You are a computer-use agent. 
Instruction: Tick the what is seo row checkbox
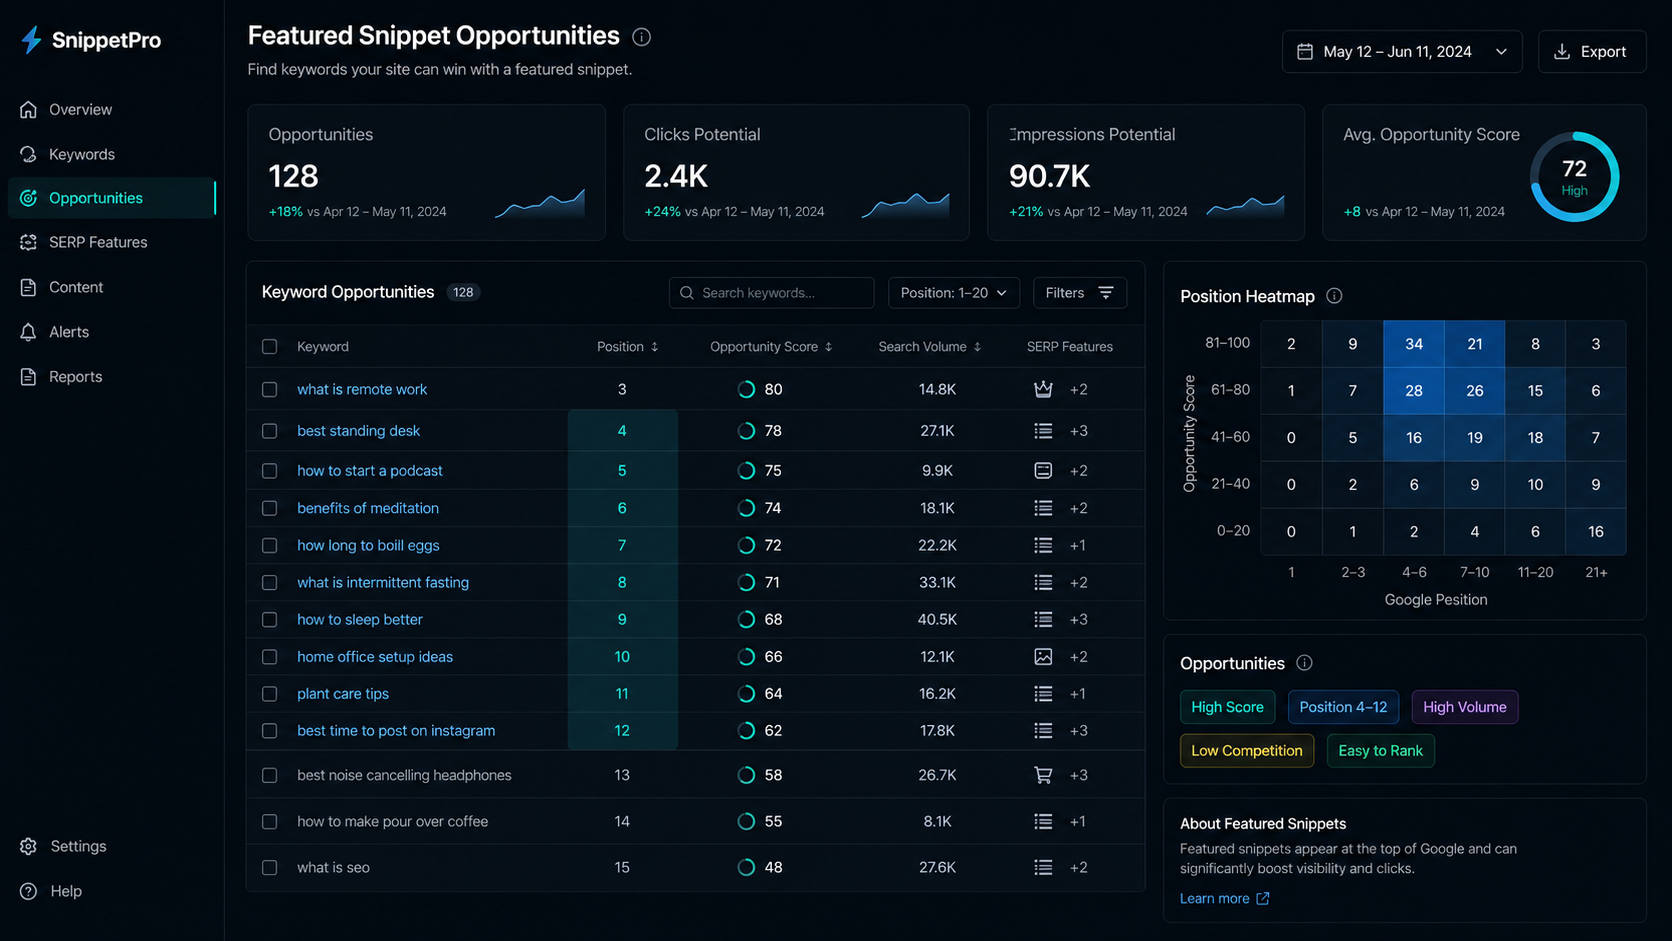click(269, 867)
